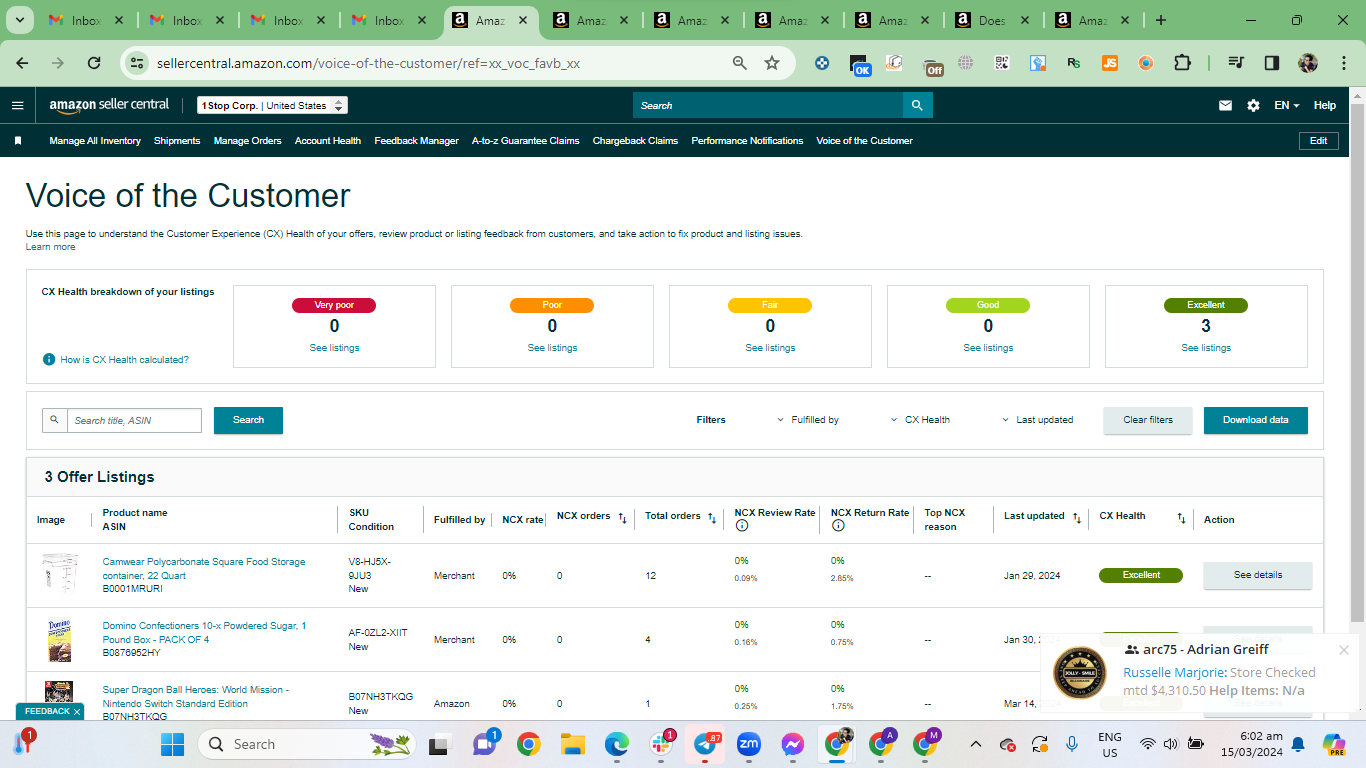
Task: Open Zoom from the taskbar
Action: tap(749, 745)
